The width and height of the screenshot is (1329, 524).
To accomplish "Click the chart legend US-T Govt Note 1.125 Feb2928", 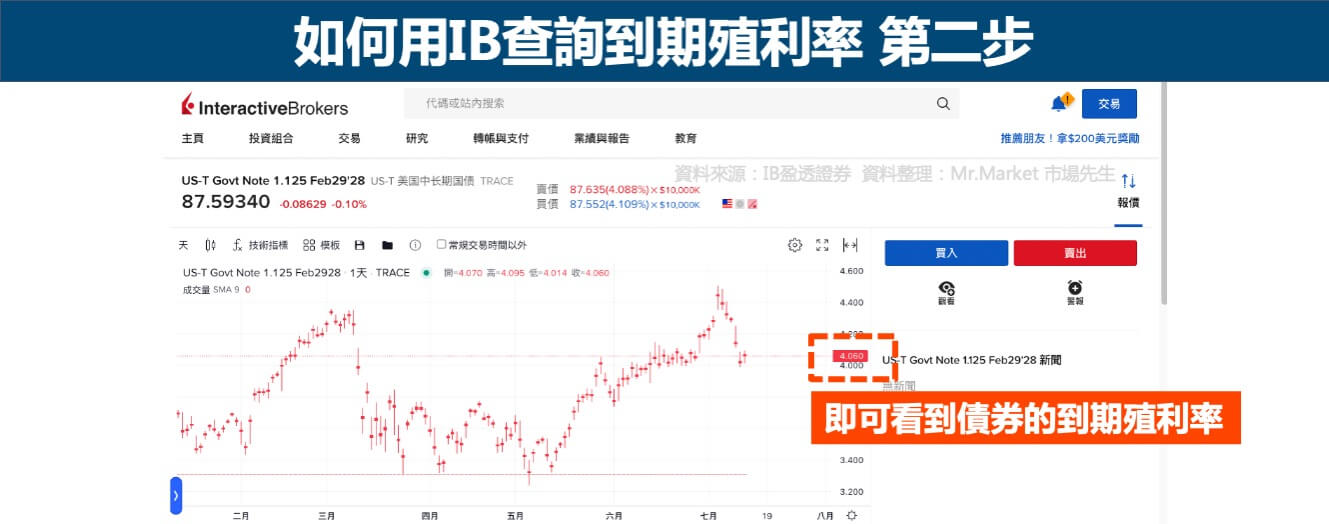I will 262,272.
